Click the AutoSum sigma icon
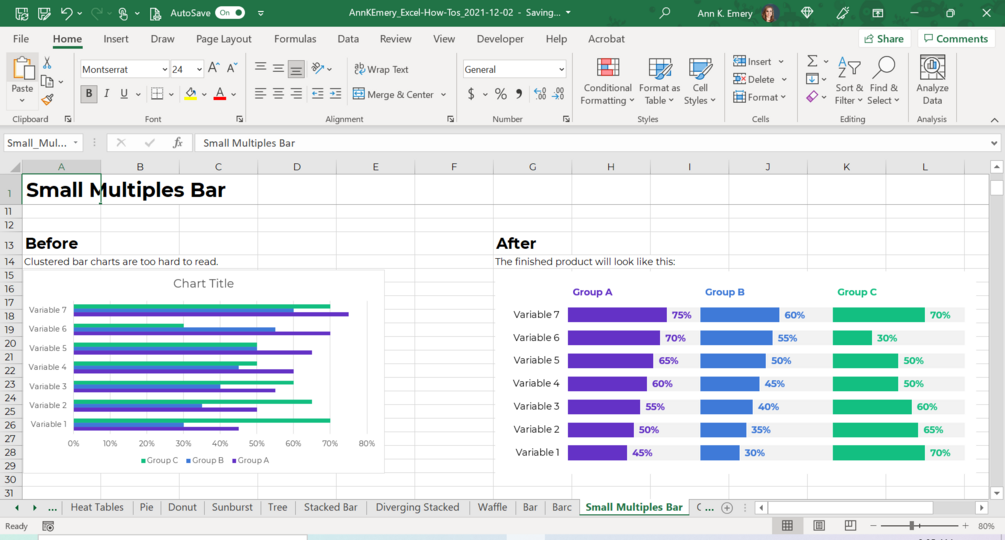1005x540 pixels. [812, 61]
